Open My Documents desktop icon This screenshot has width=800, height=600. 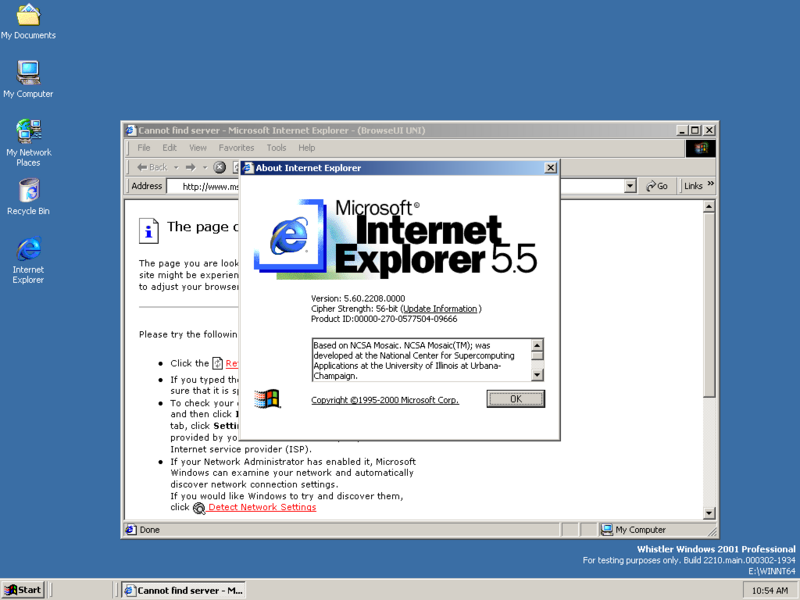pyautogui.click(x=28, y=20)
